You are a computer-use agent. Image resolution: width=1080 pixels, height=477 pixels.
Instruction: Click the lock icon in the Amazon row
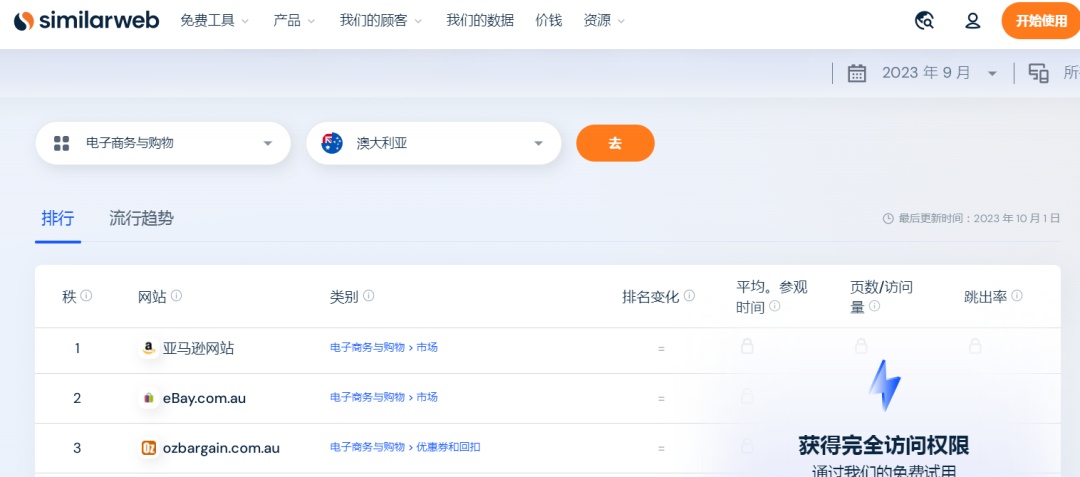747,347
